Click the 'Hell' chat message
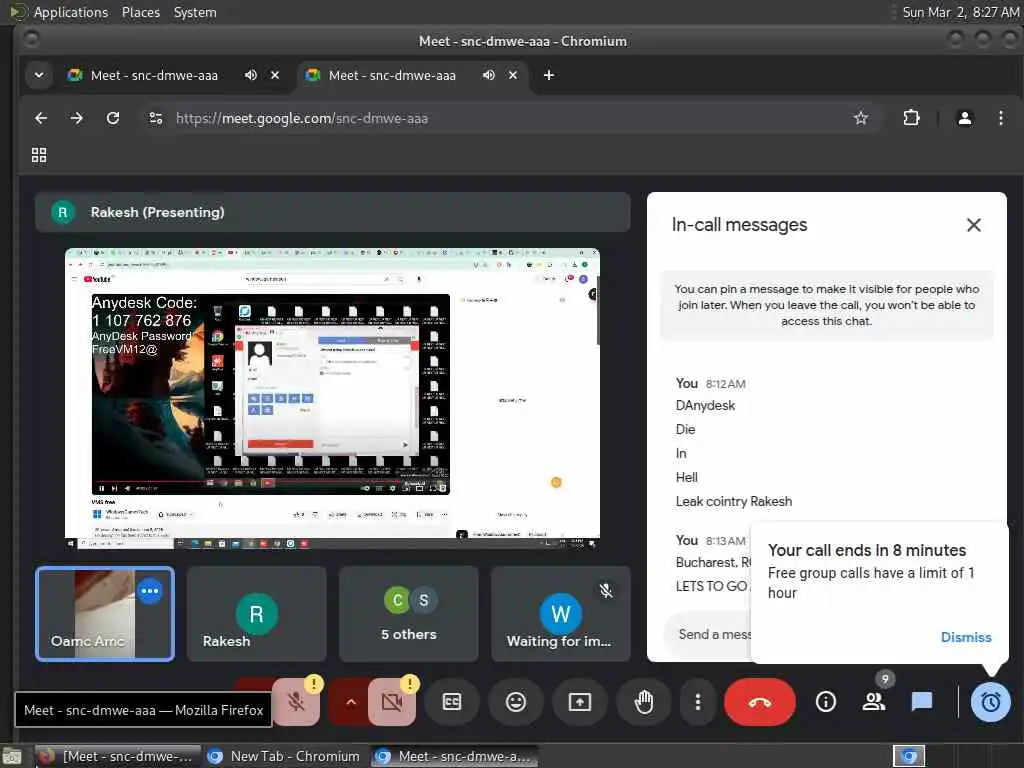This screenshot has width=1024, height=768. coord(686,477)
